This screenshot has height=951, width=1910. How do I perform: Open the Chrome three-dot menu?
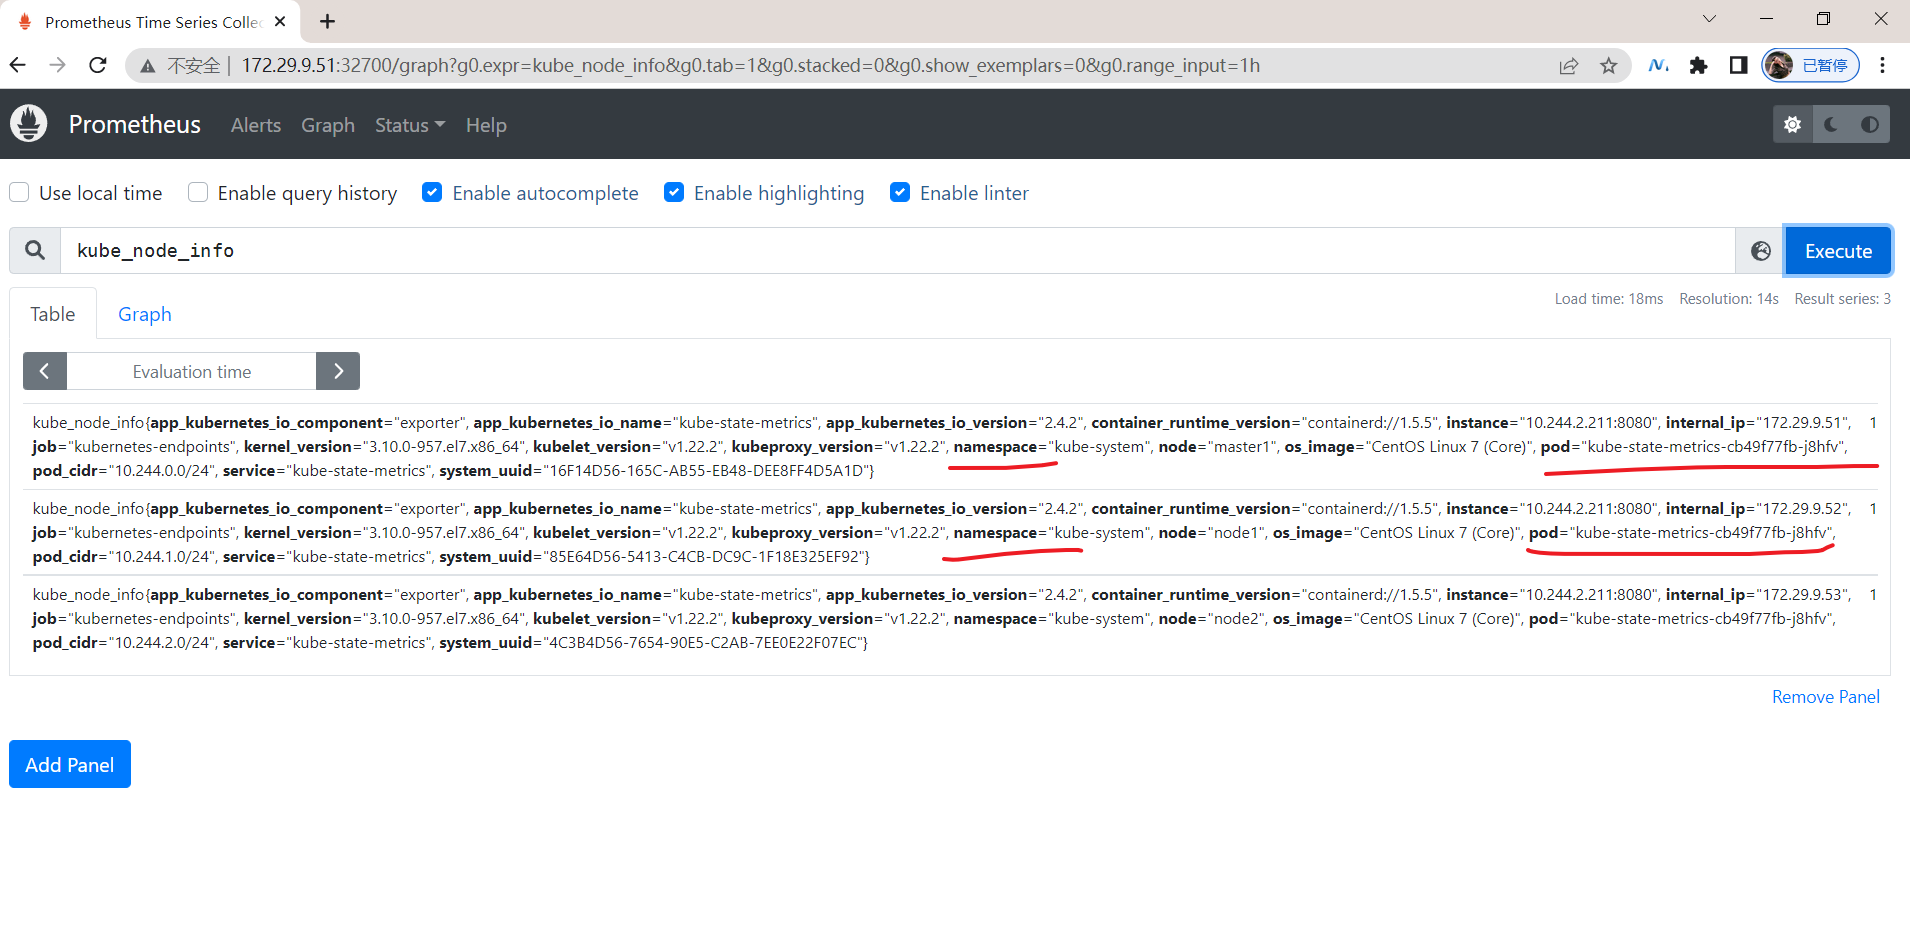pos(1882,65)
